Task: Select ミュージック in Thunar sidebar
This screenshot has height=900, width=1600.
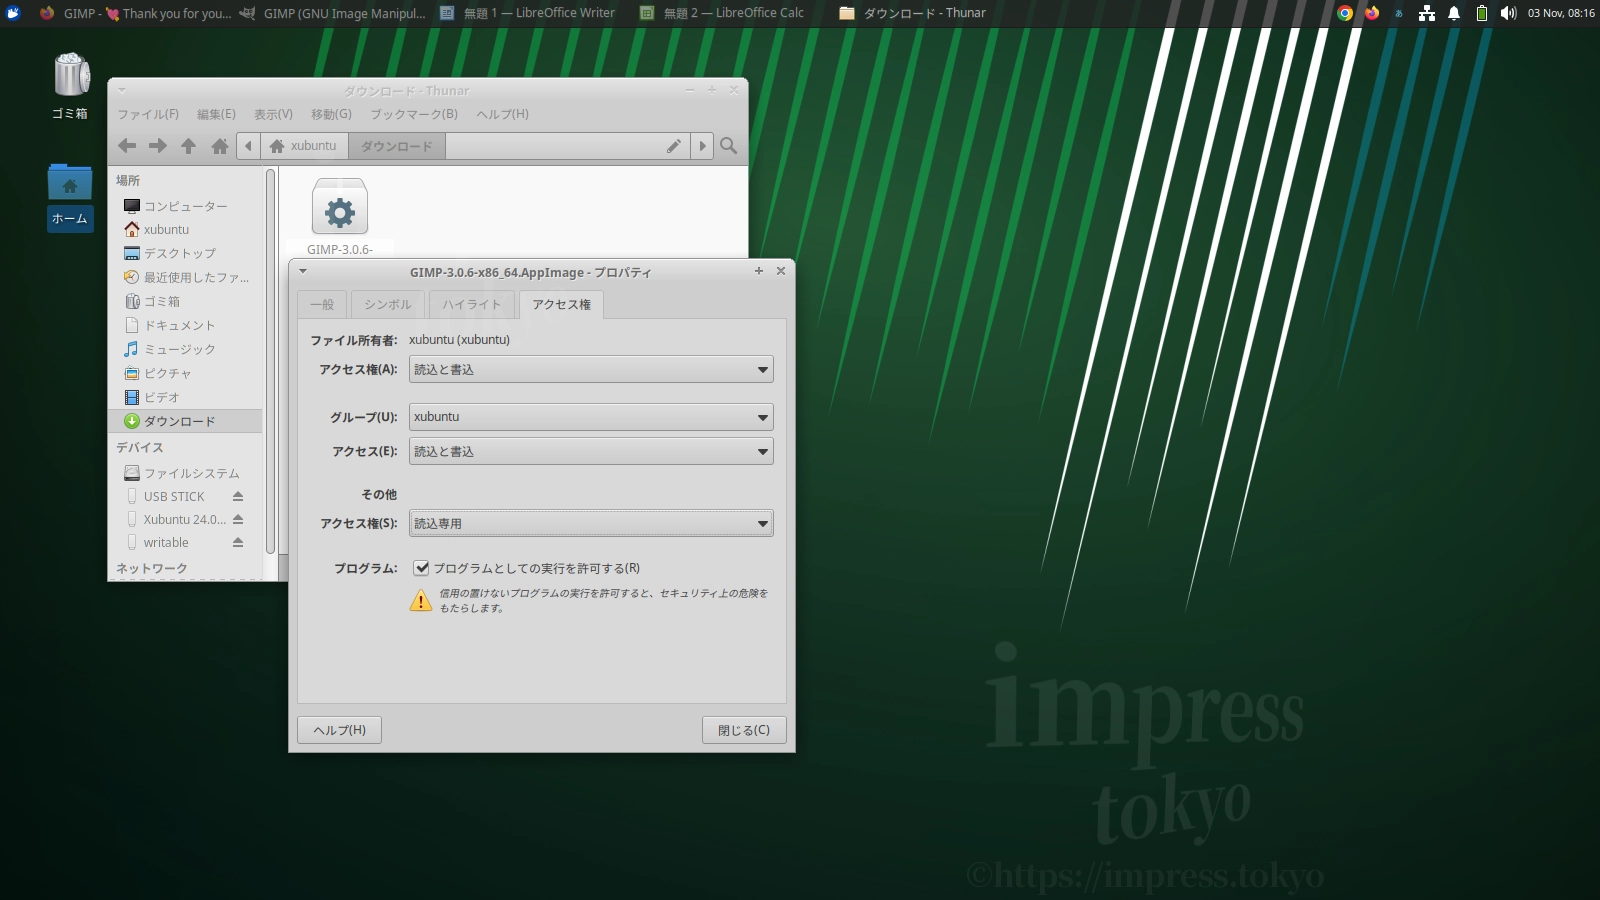Action: [x=185, y=350]
